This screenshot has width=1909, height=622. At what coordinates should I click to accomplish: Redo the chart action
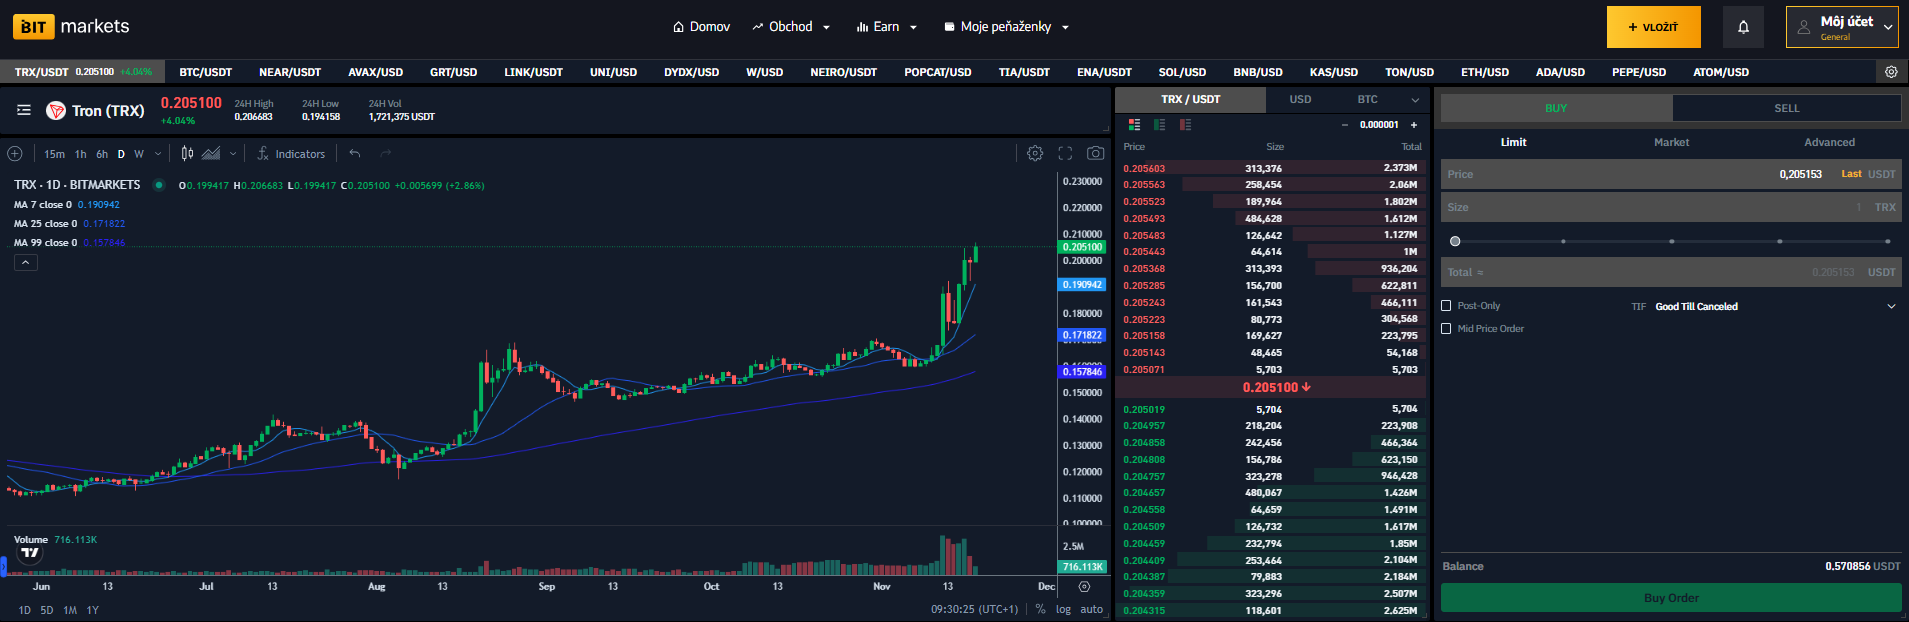click(385, 154)
